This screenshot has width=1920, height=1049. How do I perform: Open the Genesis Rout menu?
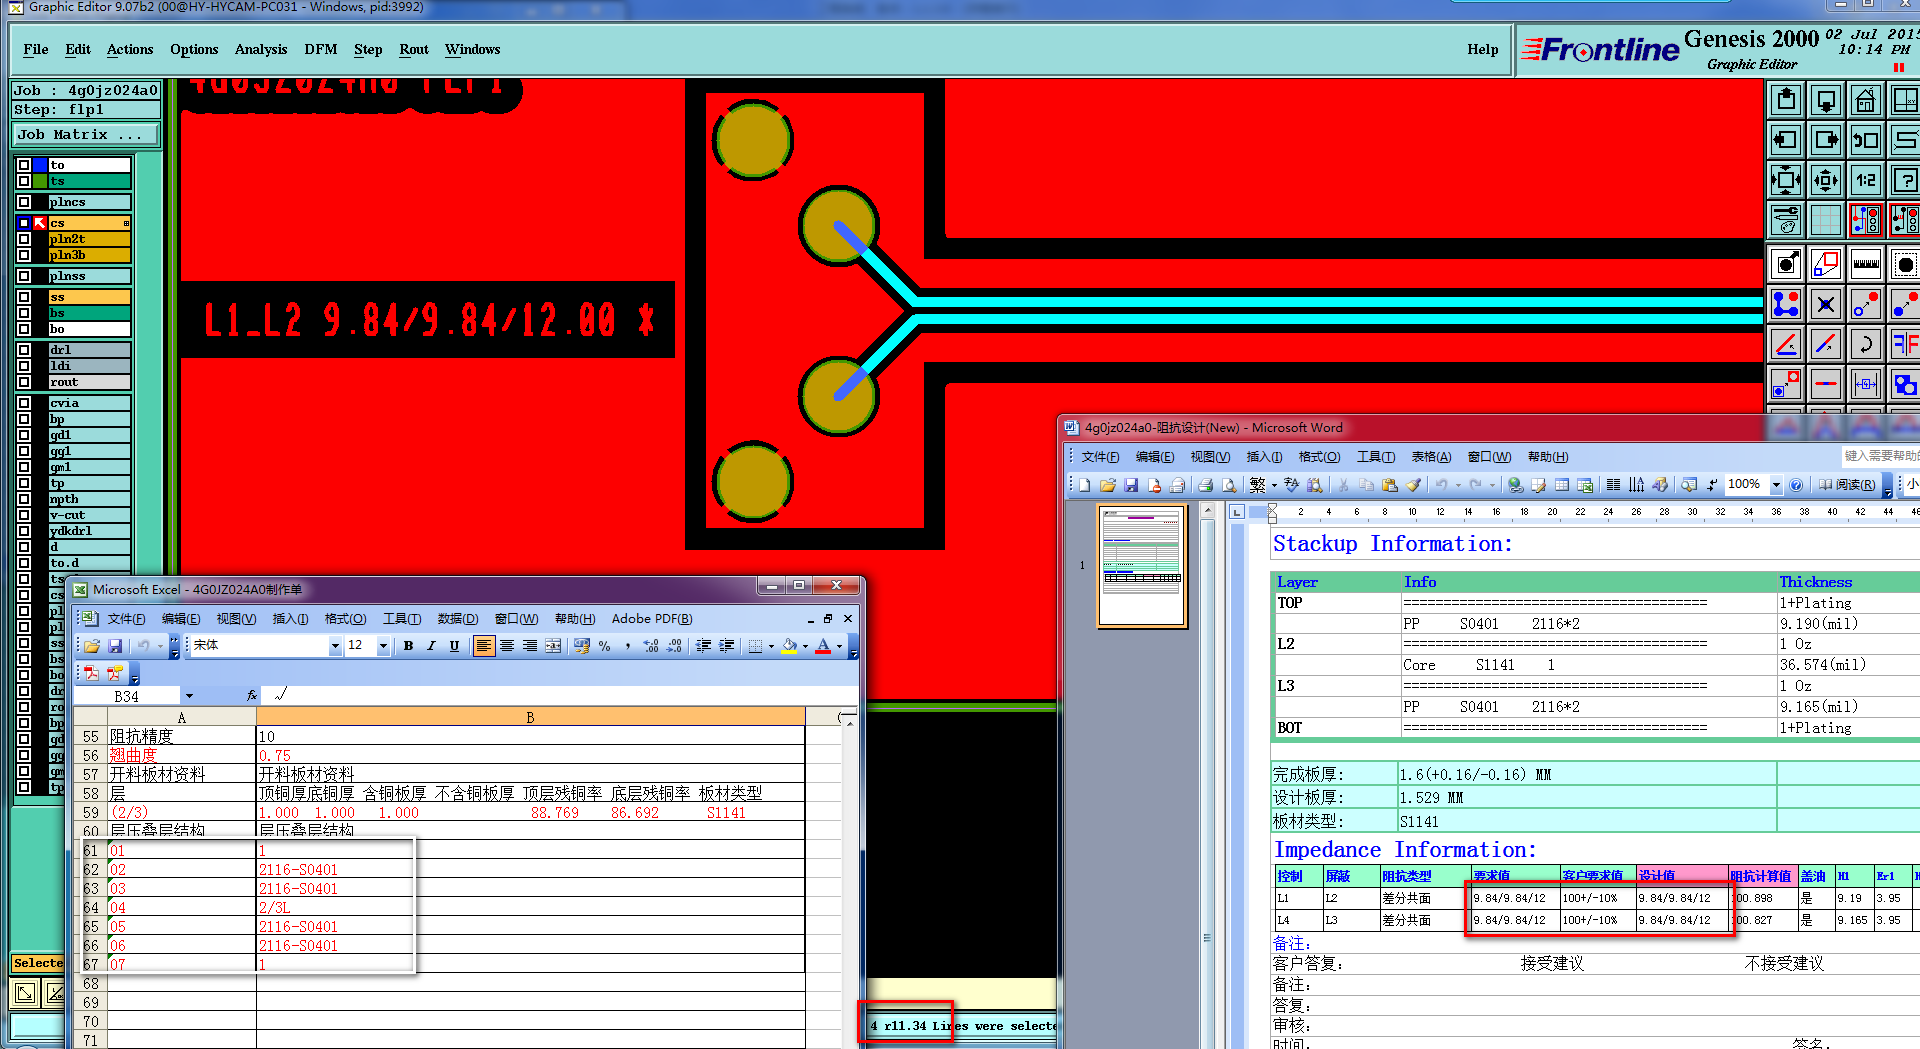(x=414, y=49)
